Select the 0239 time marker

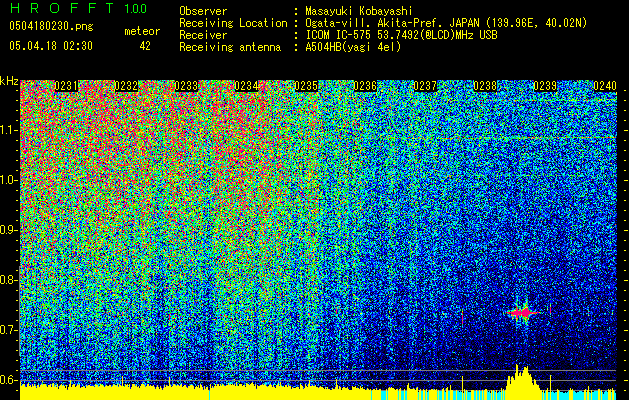(545, 87)
